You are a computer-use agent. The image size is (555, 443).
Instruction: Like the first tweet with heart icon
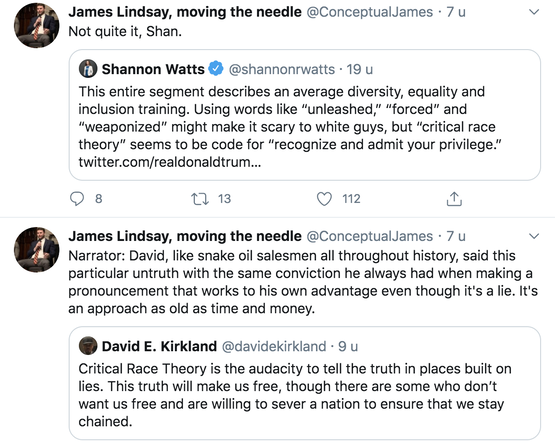tap(324, 199)
